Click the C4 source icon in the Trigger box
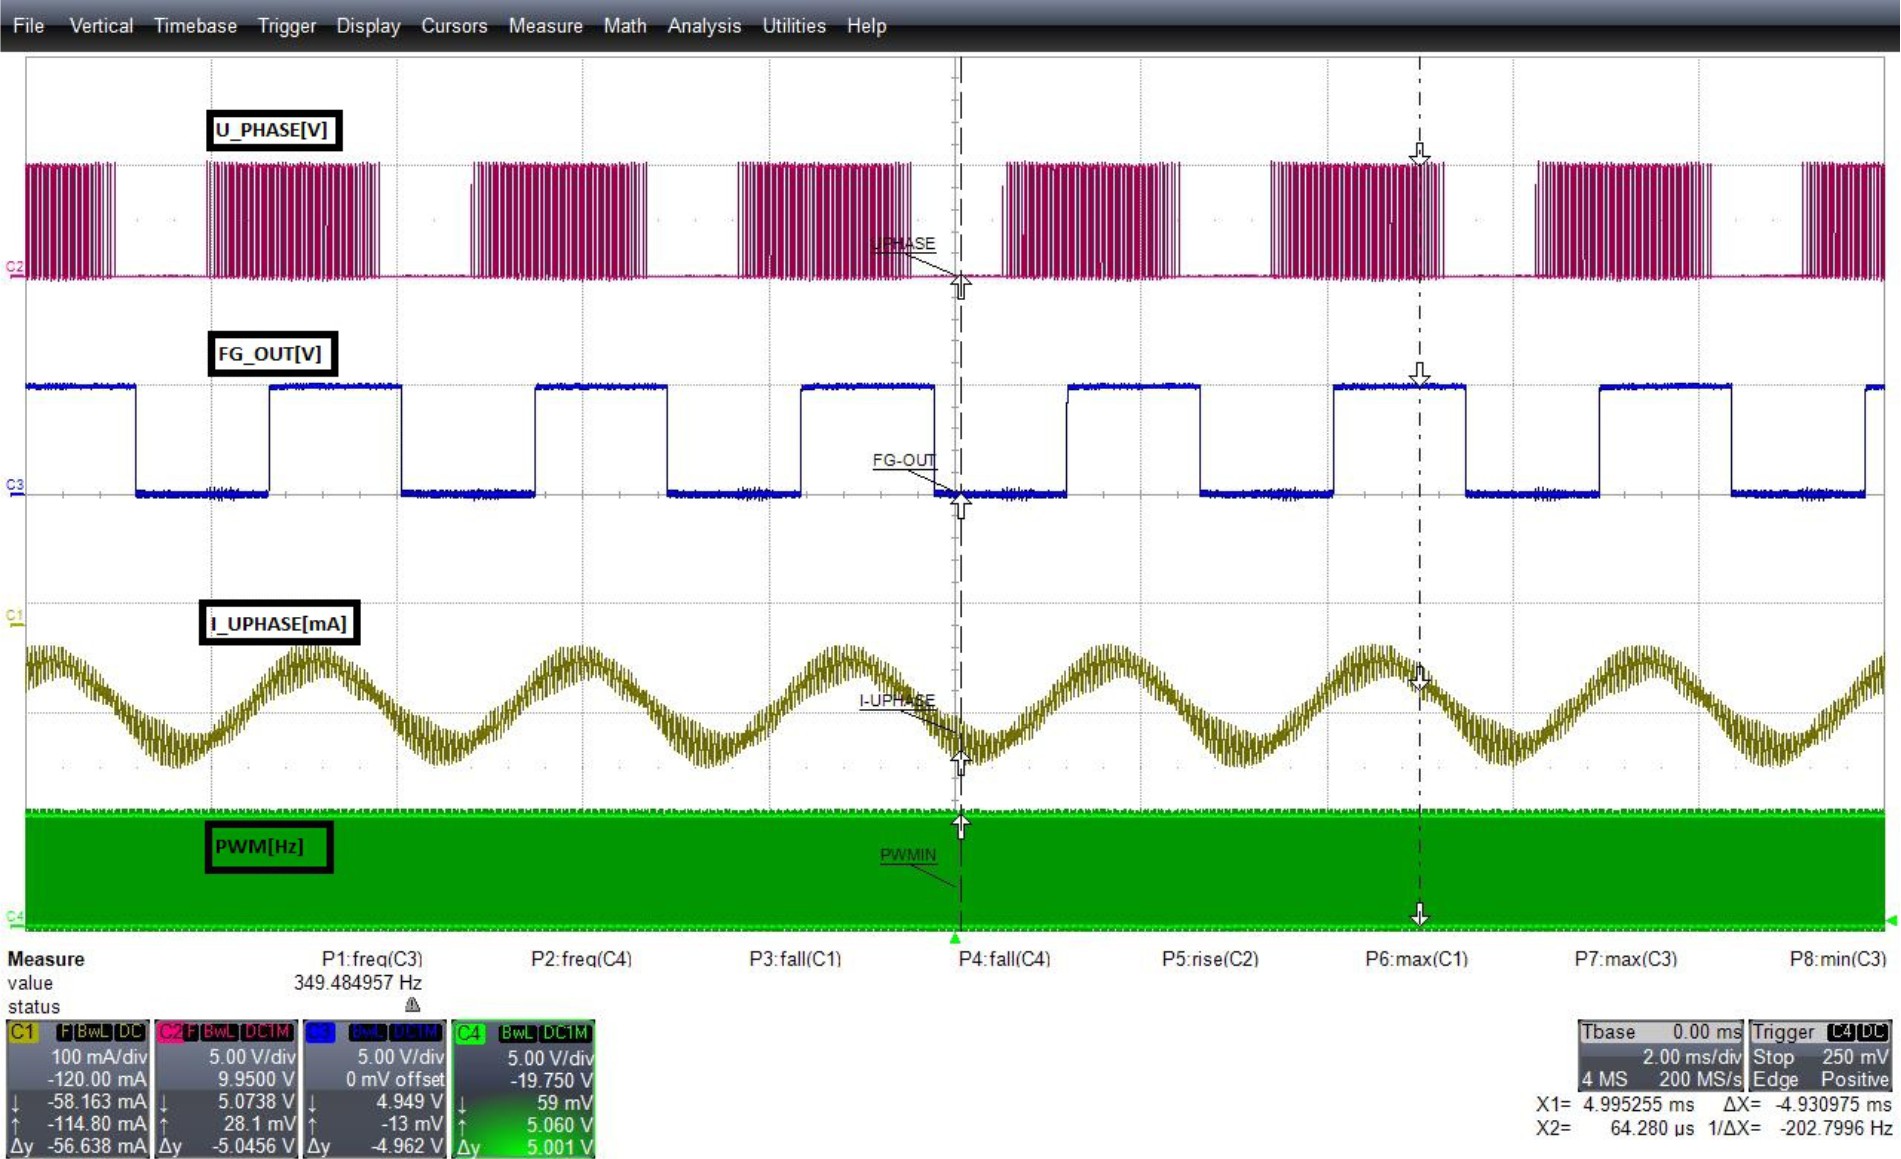 tap(1841, 1033)
